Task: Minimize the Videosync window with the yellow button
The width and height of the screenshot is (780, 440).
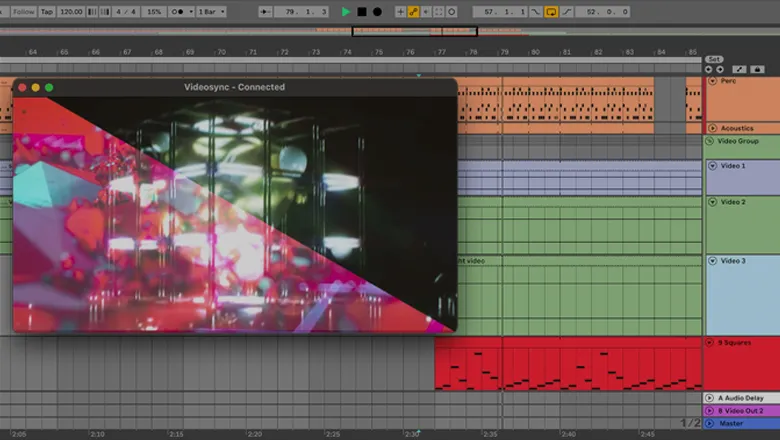Action: pyautogui.click(x=35, y=88)
